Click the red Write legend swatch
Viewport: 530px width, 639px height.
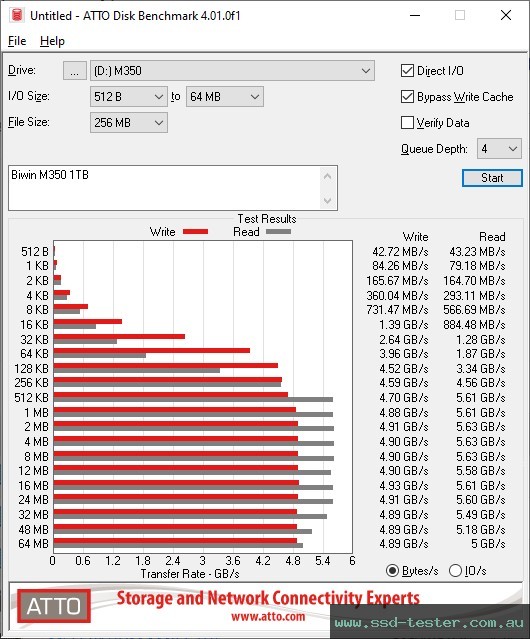point(196,232)
